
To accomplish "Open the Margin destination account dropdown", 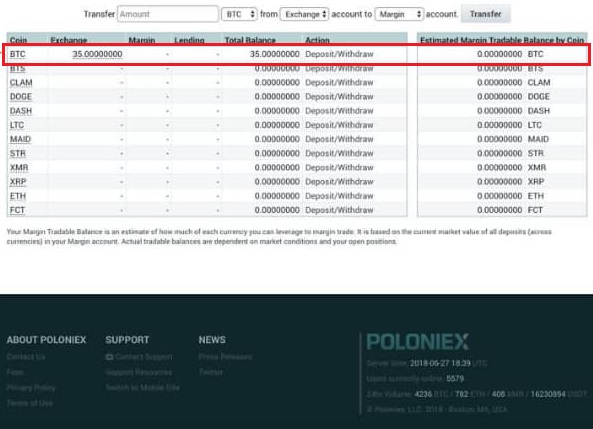I will [x=399, y=14].
